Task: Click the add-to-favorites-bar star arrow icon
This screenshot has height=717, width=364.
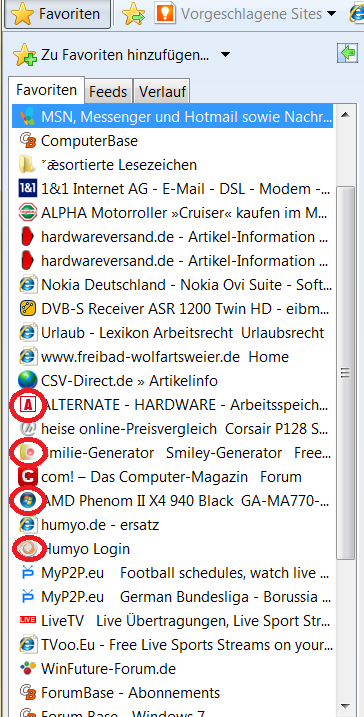Action: (133, 14)
